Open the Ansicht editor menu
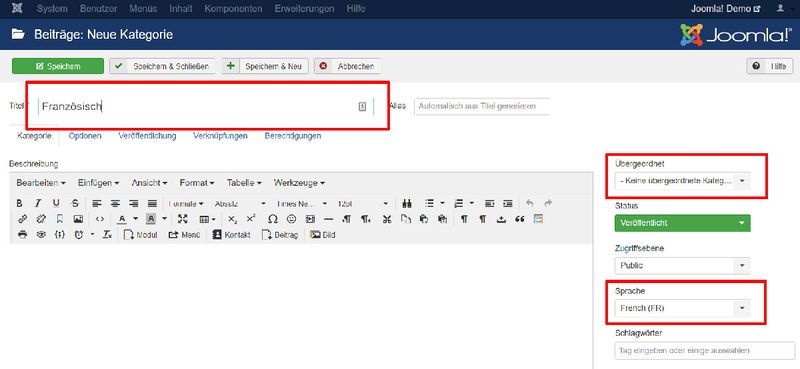The image size is (800, 369). (149, 183)
